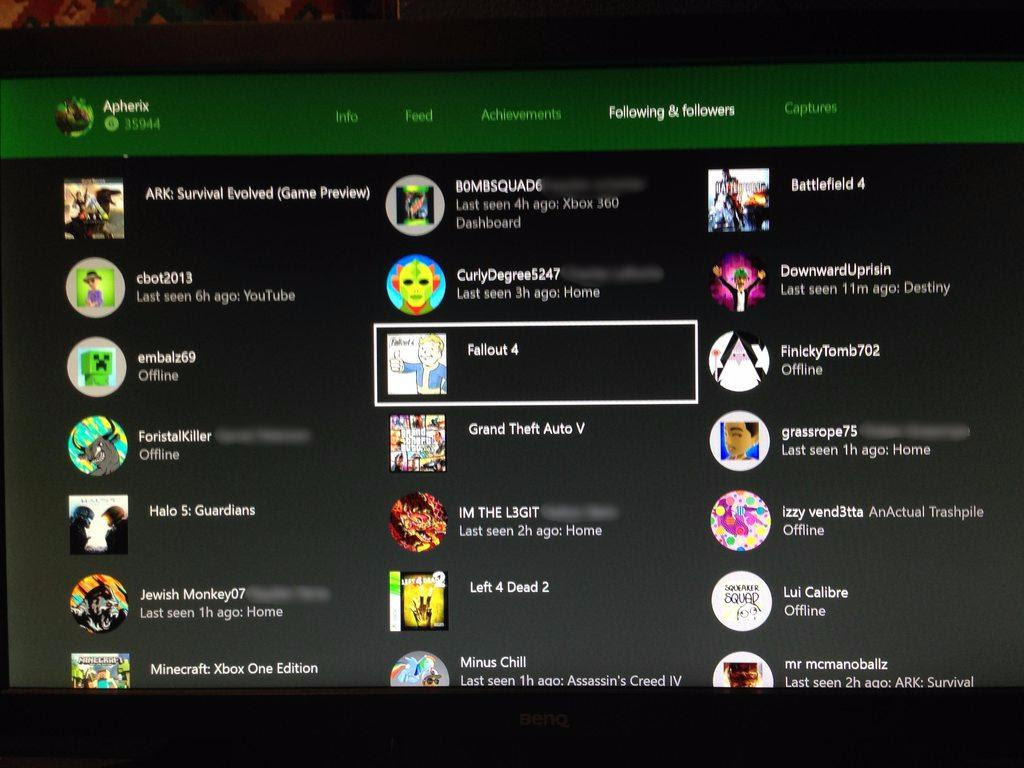Open cbot2013 friend name
This screenshot has width=1024, height=768.
tap(165, 278)
